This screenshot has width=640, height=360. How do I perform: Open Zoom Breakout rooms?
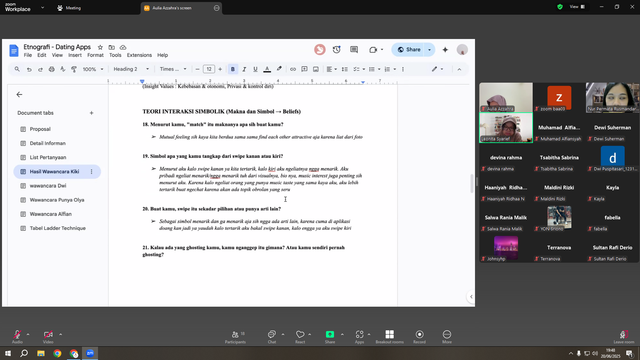(389, 336)
